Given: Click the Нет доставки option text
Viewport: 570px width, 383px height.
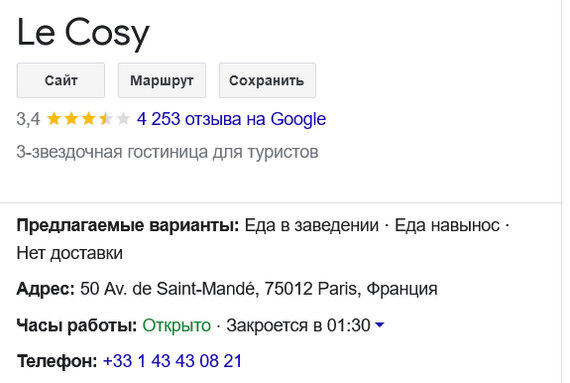Looking at the screenshot, I should (70, 253).
